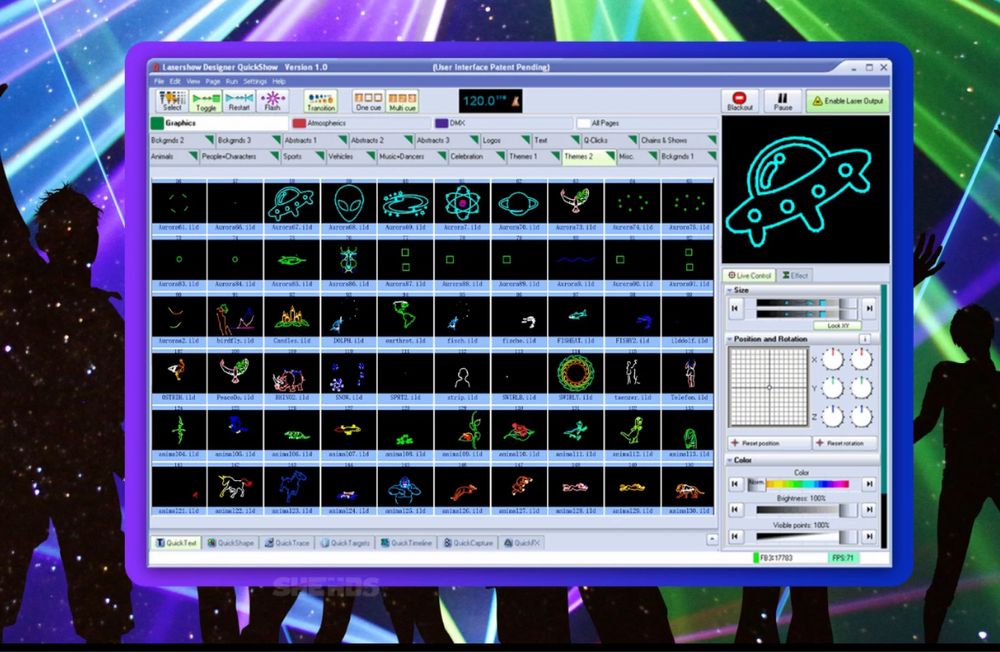
Task: Open the QuickTimeline tool
Action: pyautogui.click(x=406, y=543)
